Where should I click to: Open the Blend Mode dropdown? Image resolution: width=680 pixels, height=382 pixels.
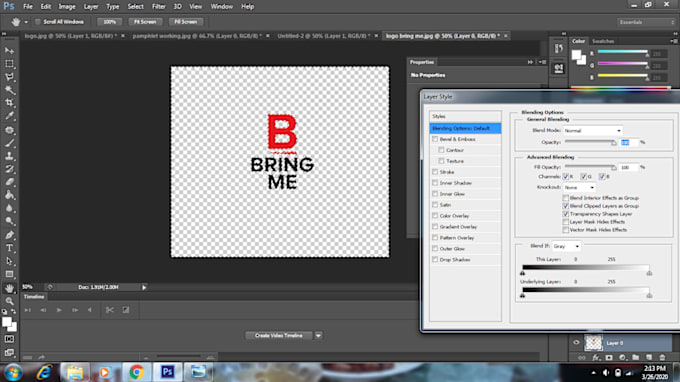tap(592, 131)
